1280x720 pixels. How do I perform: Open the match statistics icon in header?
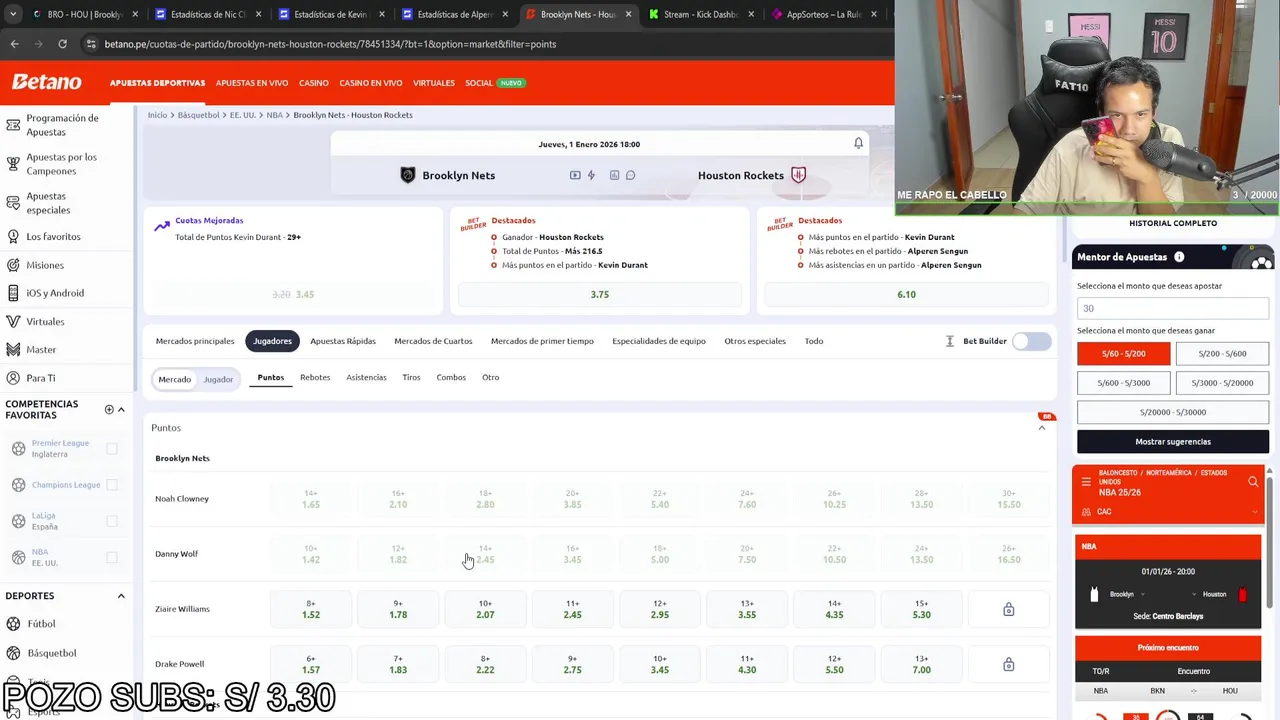tap(614, 175)
